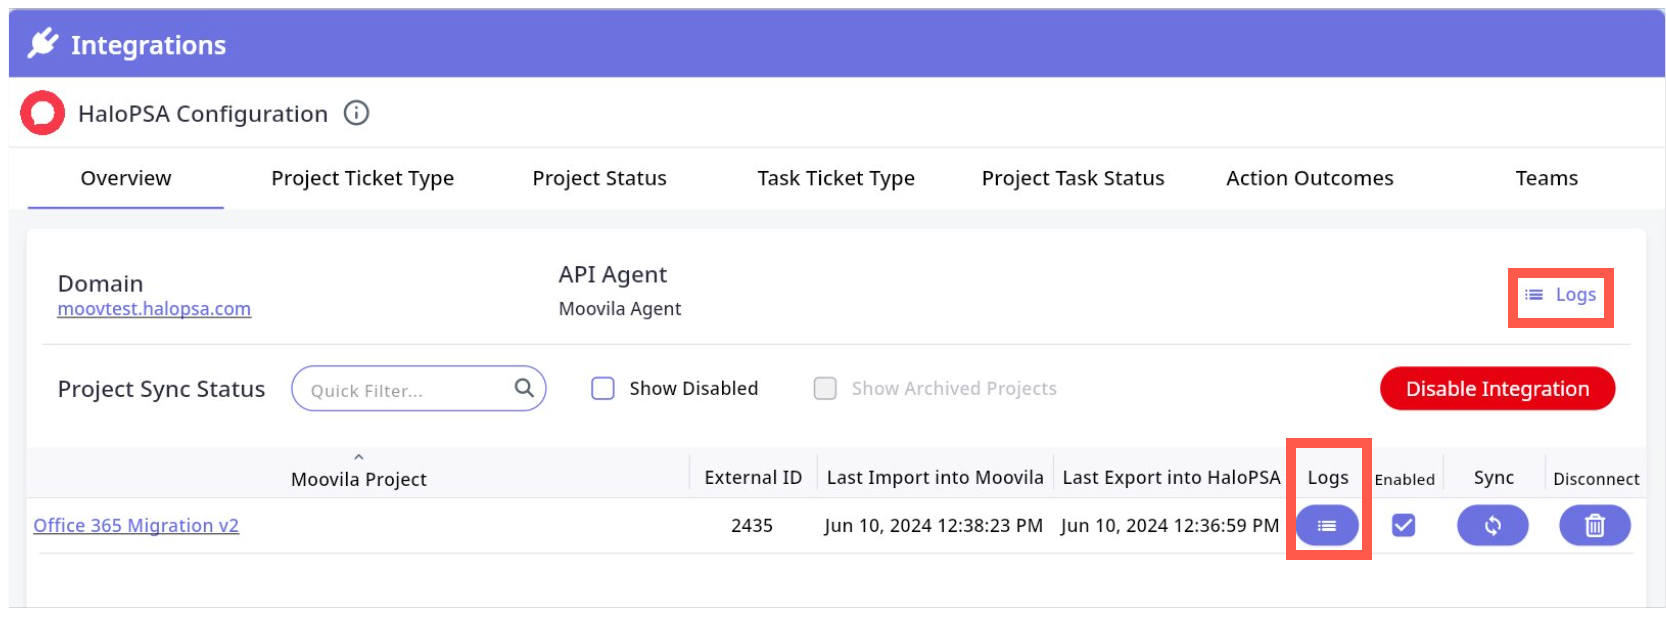Toggle Show Archived Projects checkbox
The height and width of the screenshot is (622, 1666).
click(x=825, y=388)
